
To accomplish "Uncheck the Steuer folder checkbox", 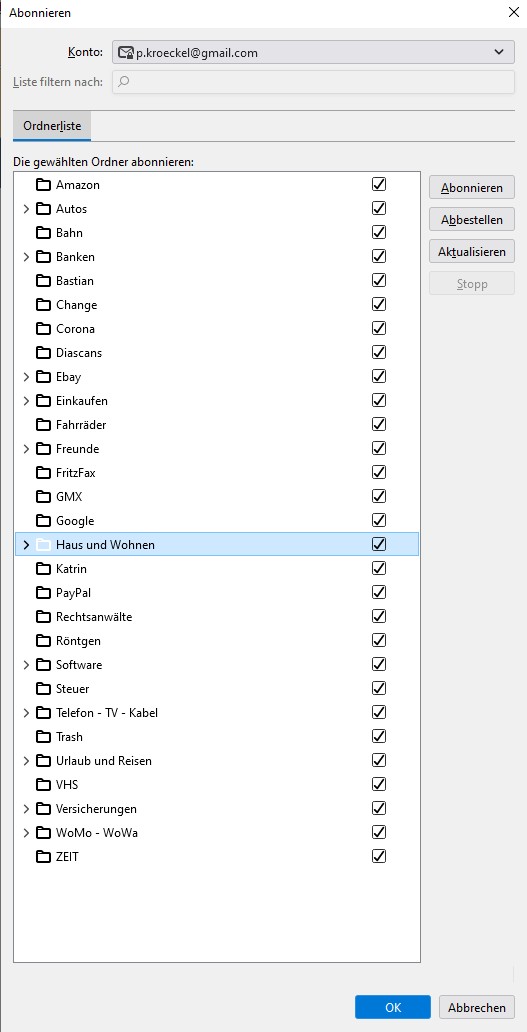I will coord(379,688).
